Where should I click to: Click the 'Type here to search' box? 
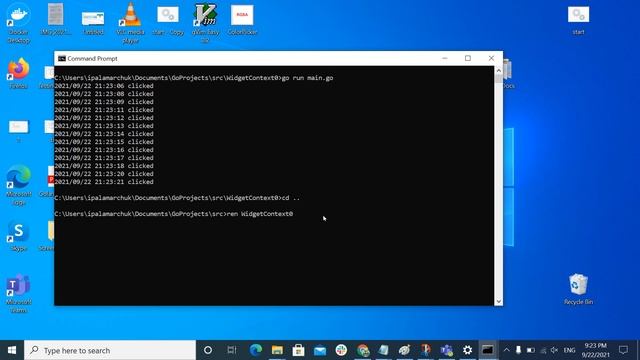tap(110, 350)
